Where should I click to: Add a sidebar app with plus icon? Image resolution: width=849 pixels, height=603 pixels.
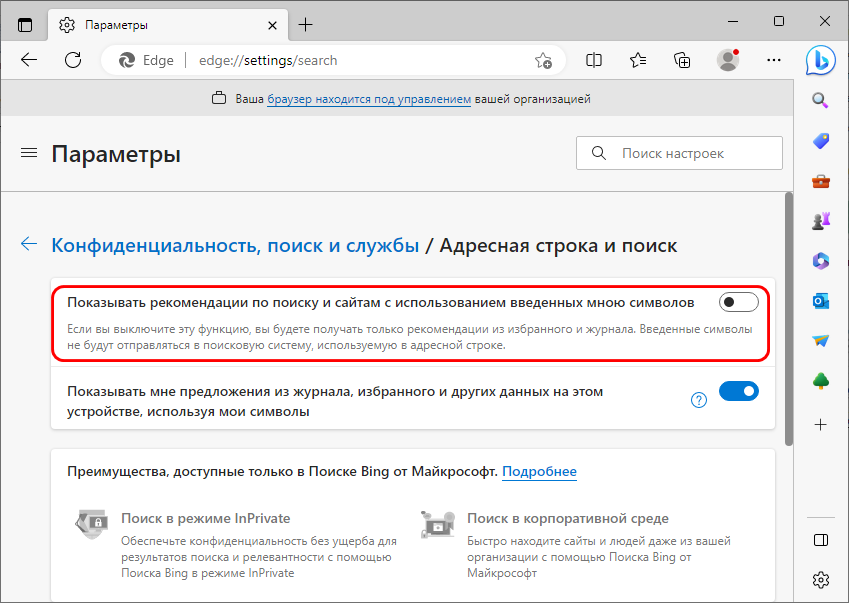pos(821,425)
